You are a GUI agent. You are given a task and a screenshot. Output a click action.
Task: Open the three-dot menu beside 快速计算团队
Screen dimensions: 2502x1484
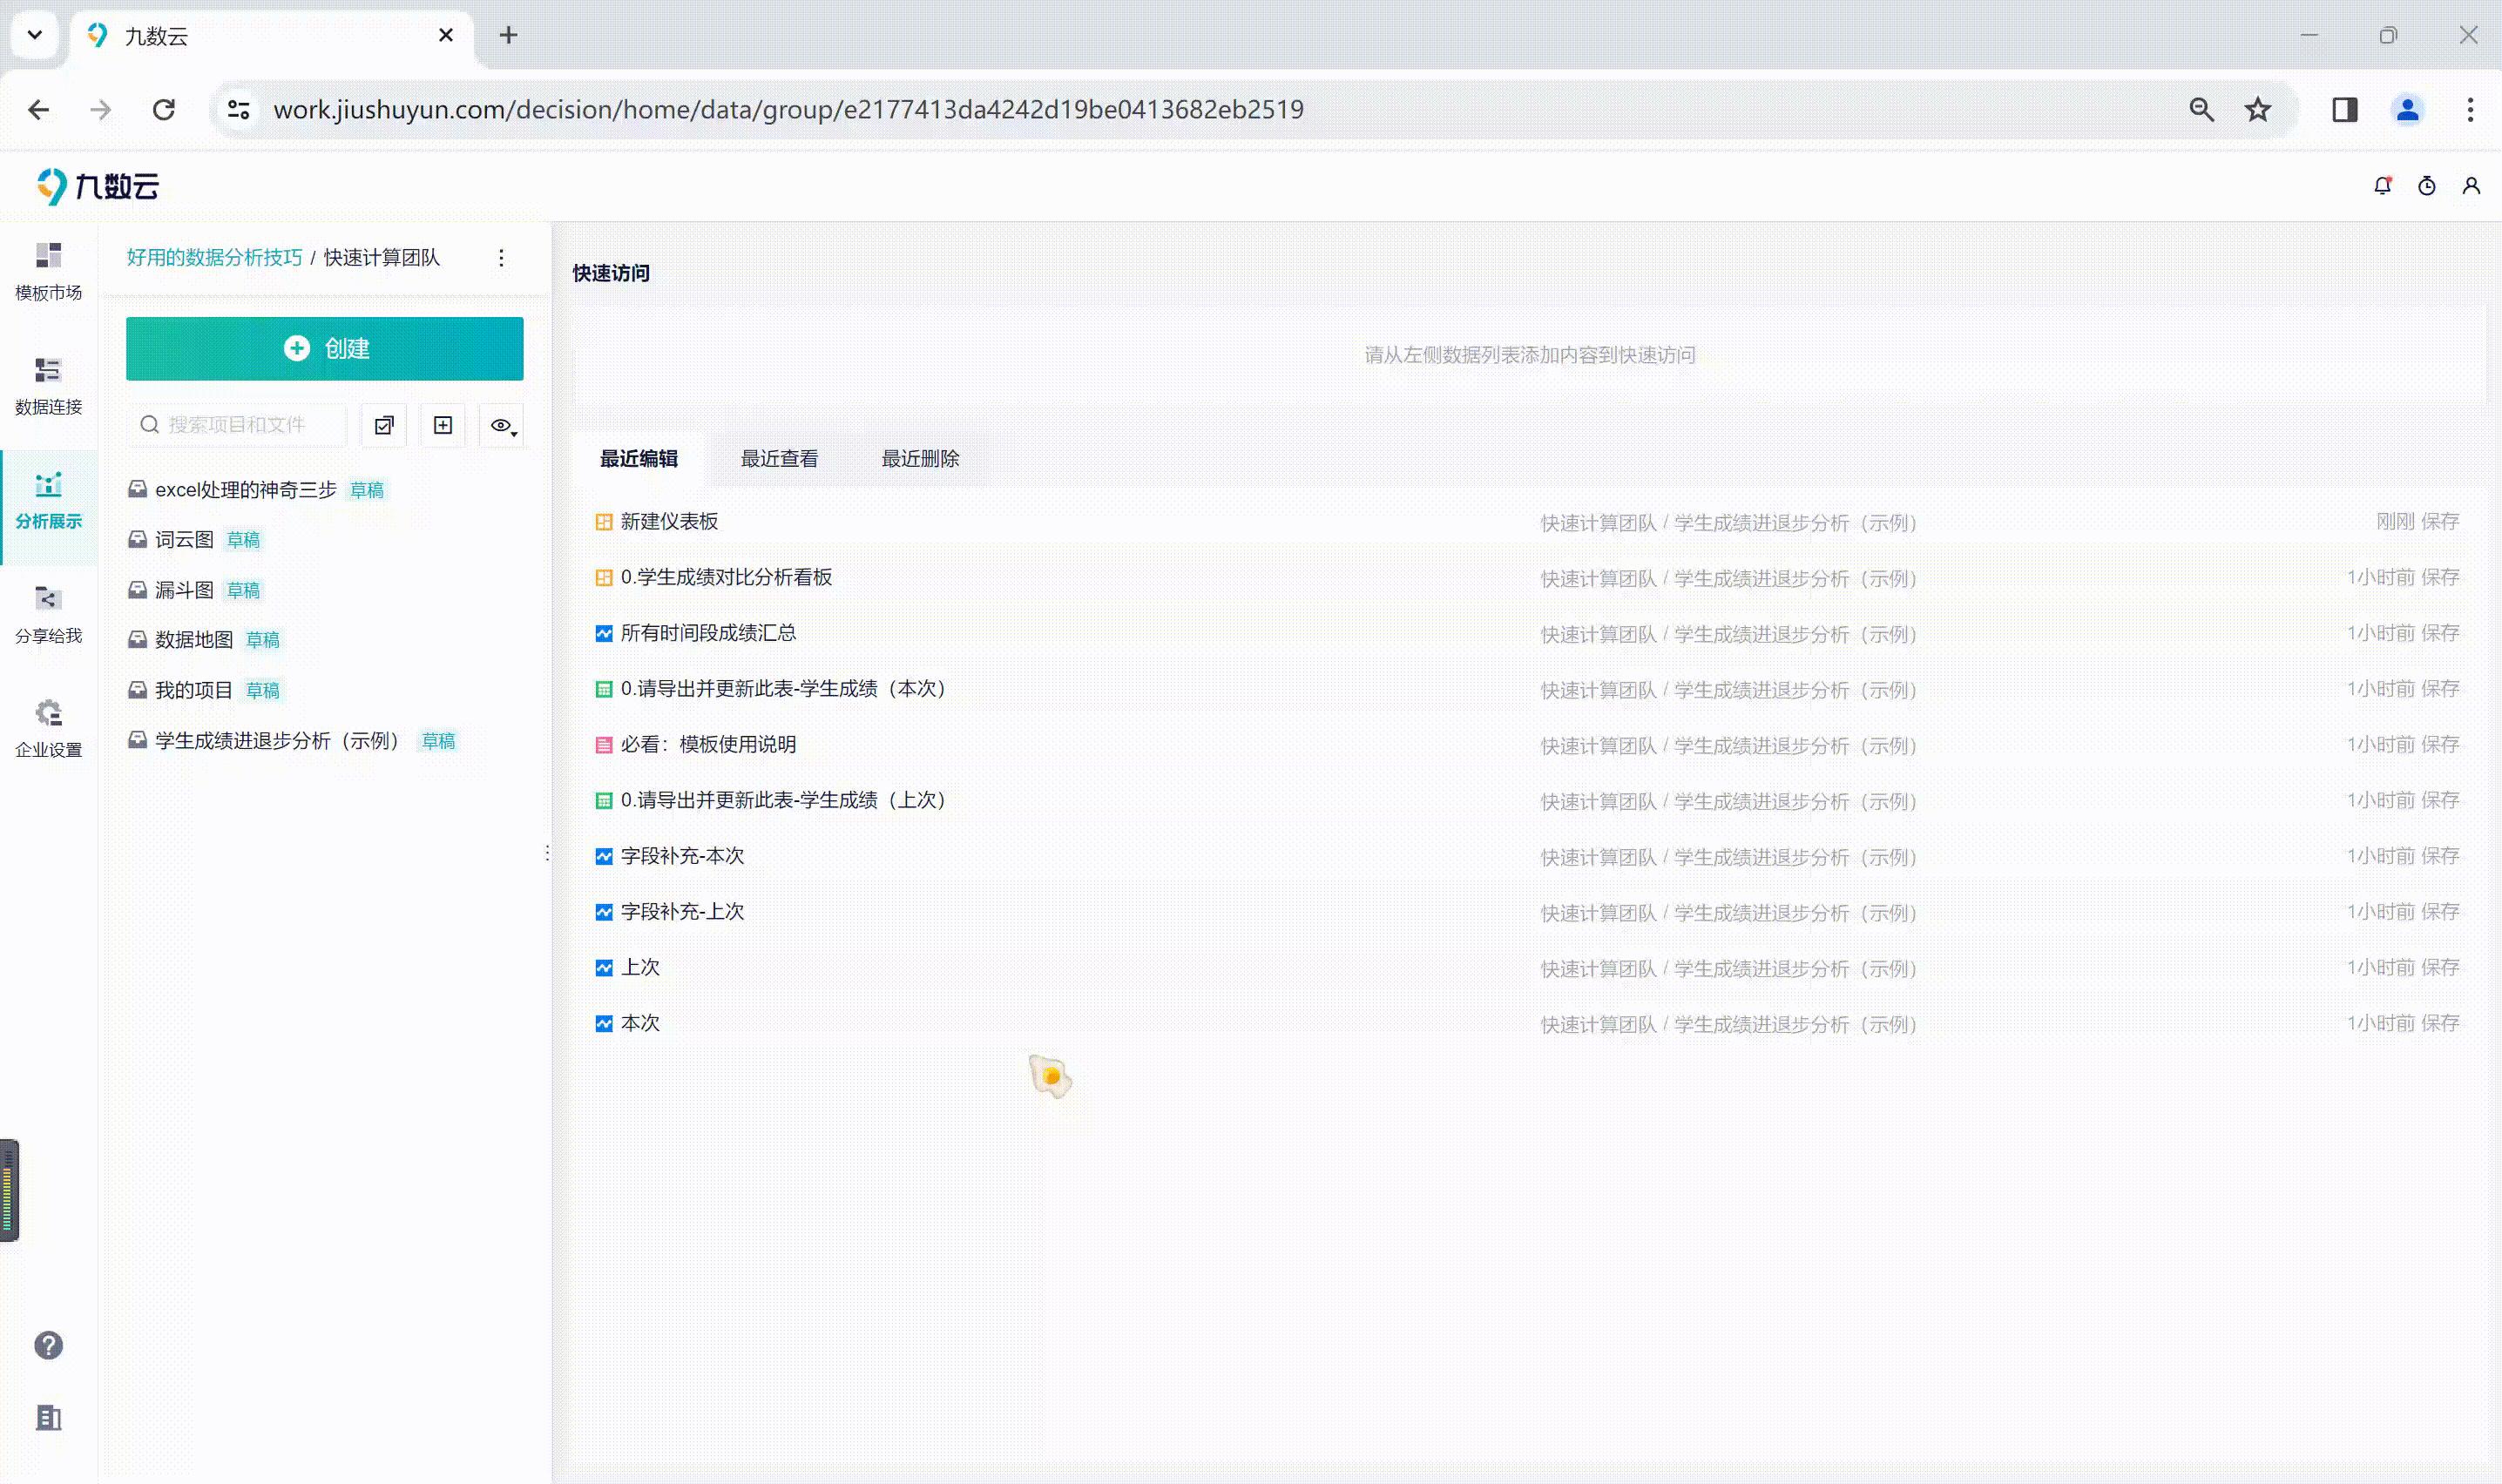[501, 258]
